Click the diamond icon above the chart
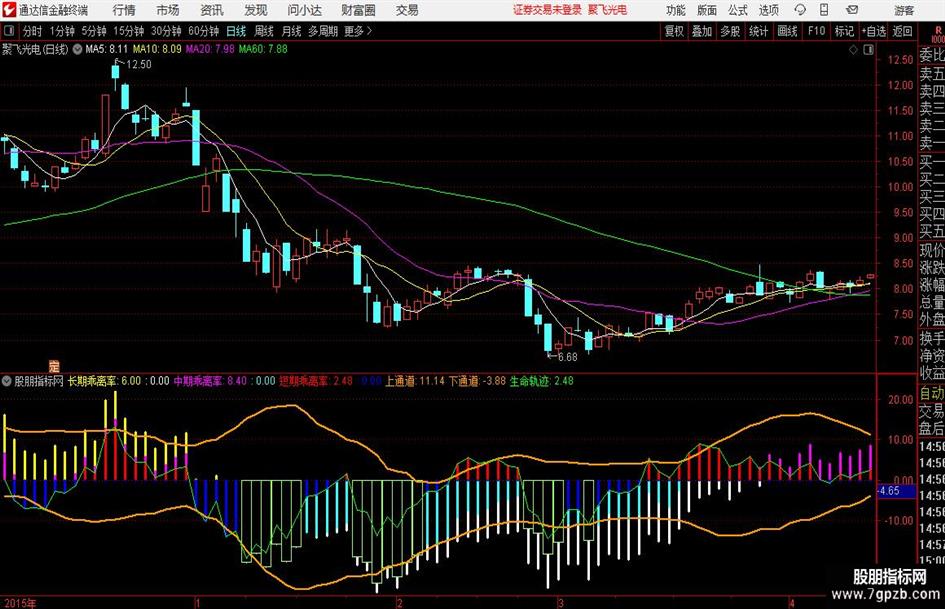This screenshot has width=945, height=609. [853, 50]
